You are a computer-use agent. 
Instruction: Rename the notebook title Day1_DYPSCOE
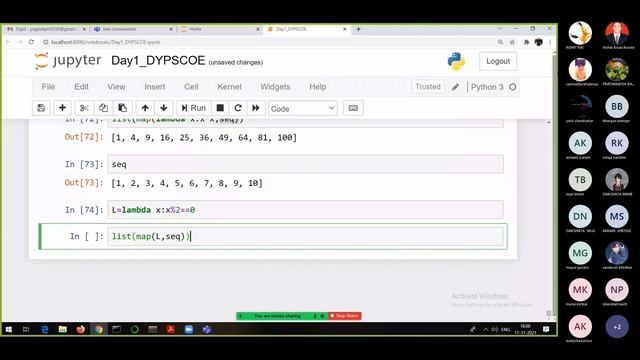pyautogui.click(x=158, y=61)
